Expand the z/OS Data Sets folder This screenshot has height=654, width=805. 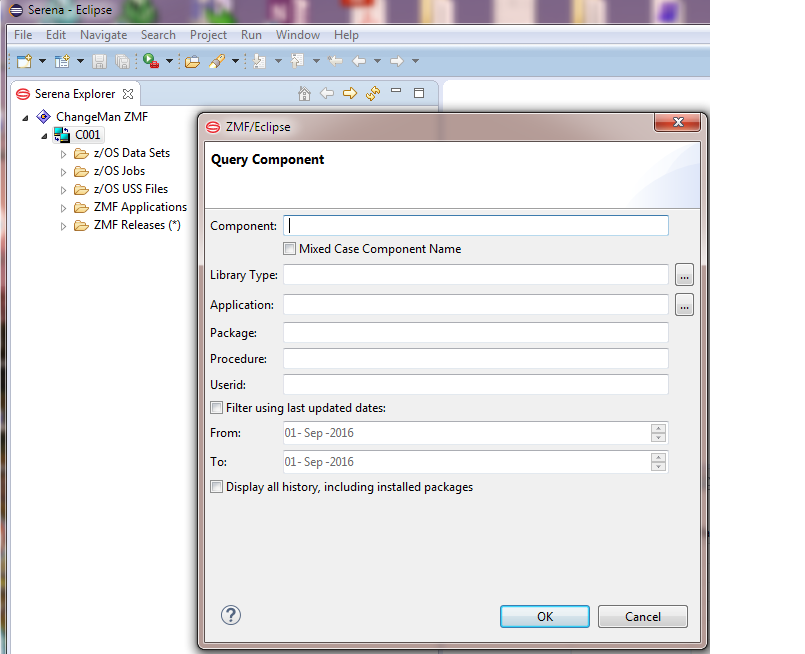(x=63, y=154)
